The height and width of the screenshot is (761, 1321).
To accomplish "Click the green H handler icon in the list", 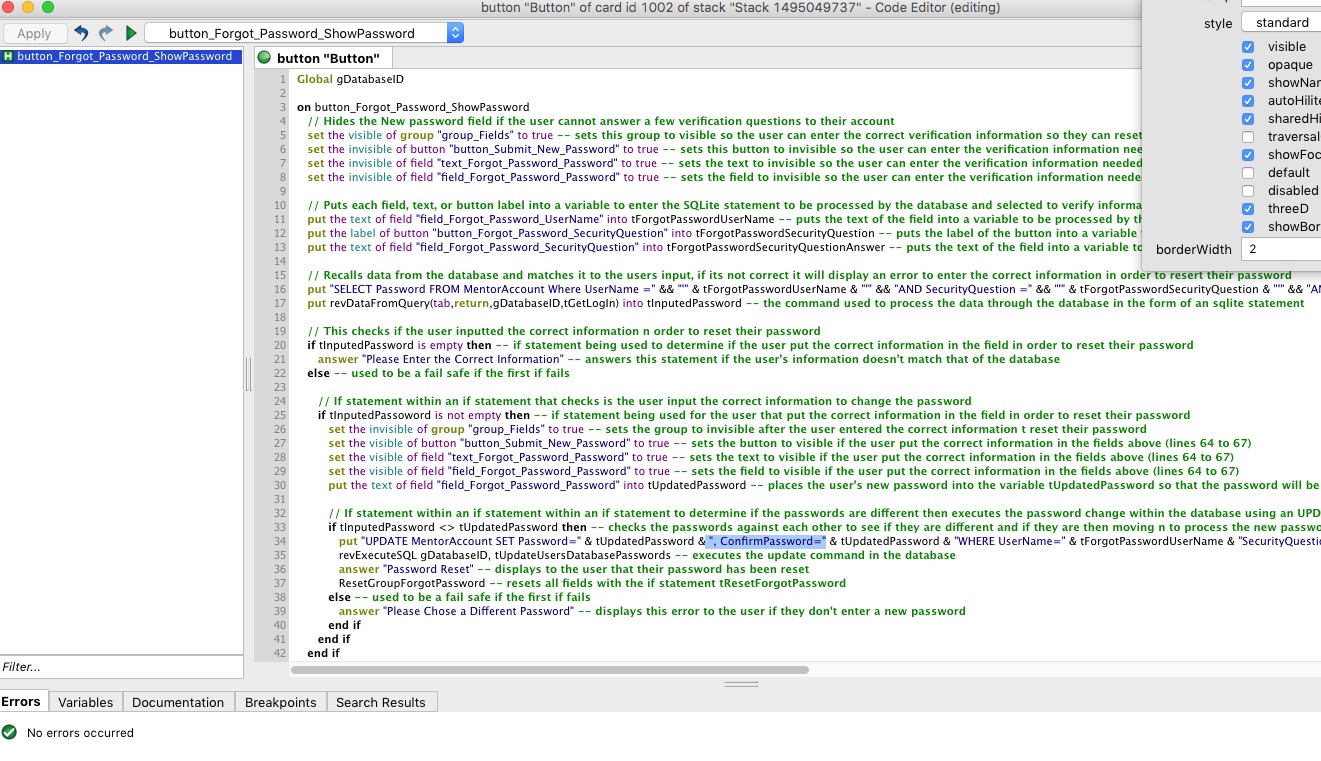I will click(x=8, y=57).
